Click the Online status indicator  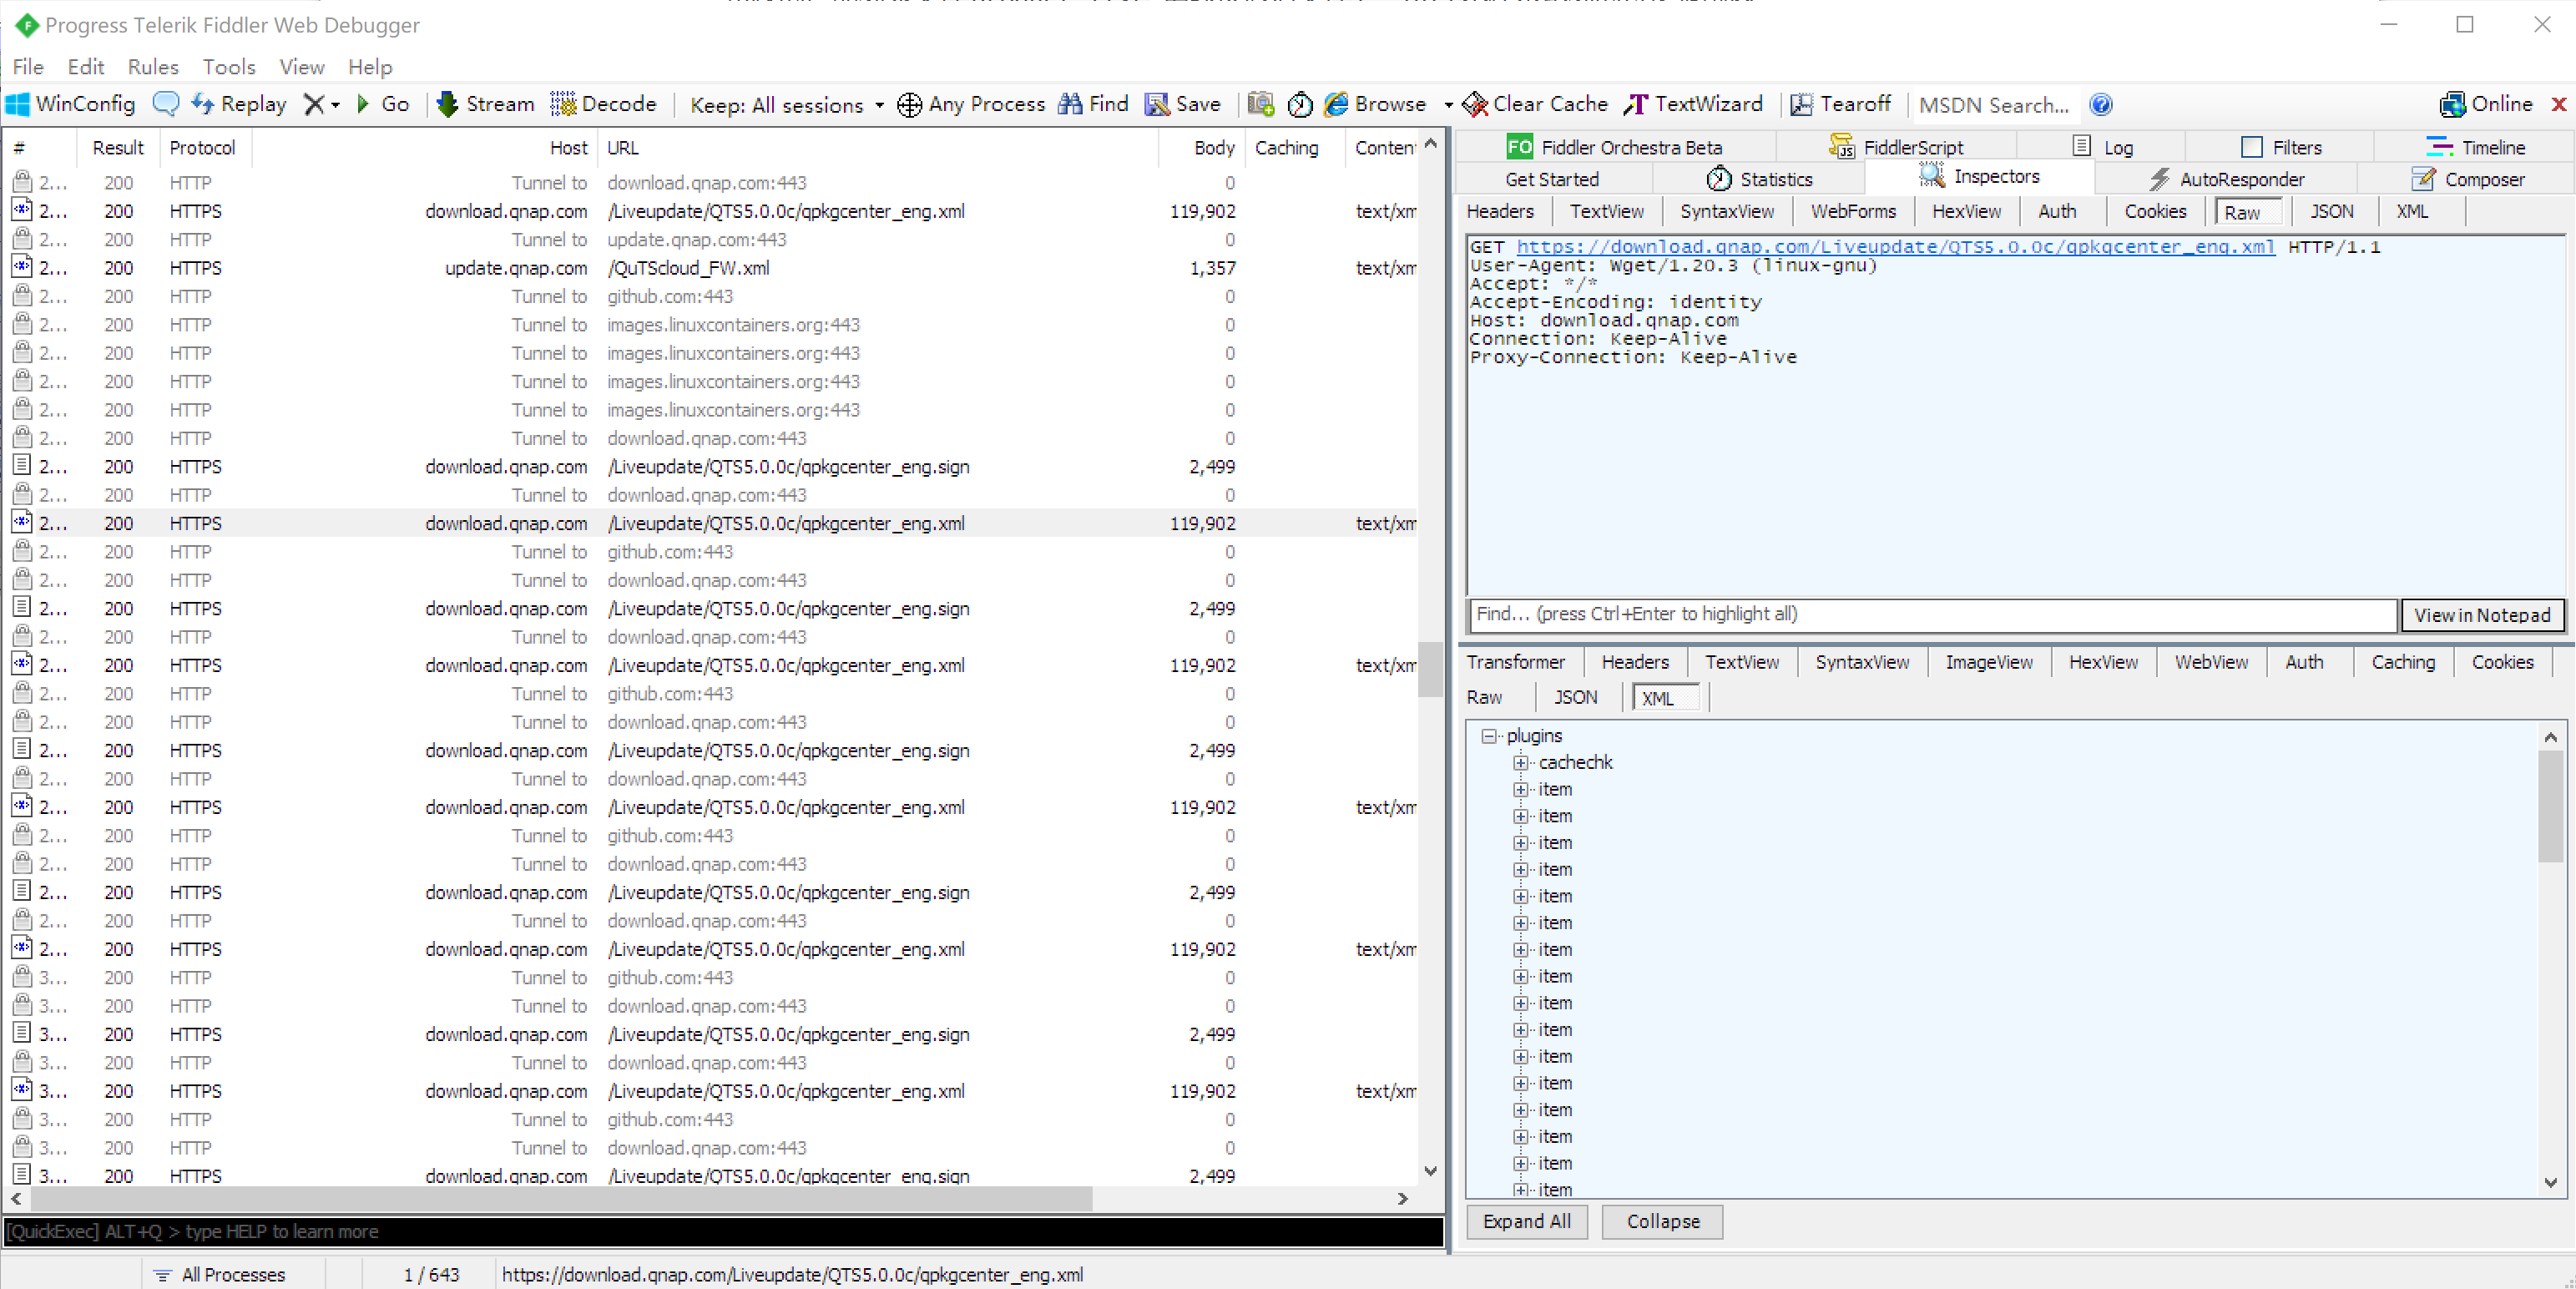point(2486,104)
